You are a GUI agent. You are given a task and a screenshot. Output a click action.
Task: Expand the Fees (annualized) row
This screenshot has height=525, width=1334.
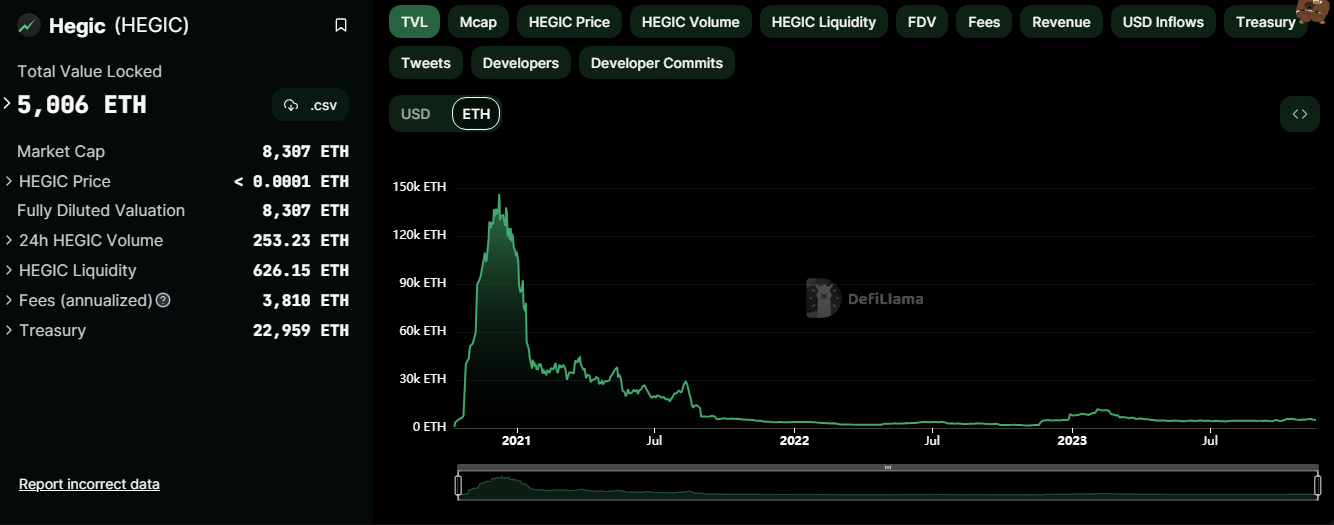tap(9, 300)
